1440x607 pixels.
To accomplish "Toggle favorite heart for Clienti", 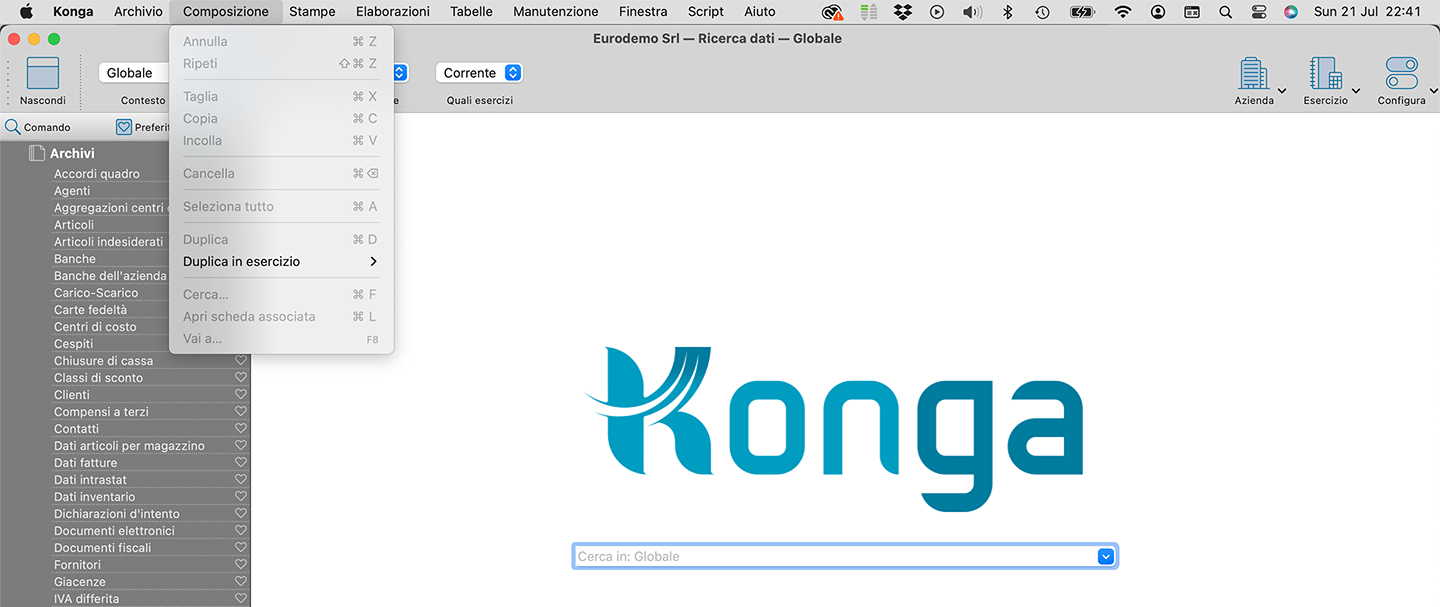I will tap(241, 395).
